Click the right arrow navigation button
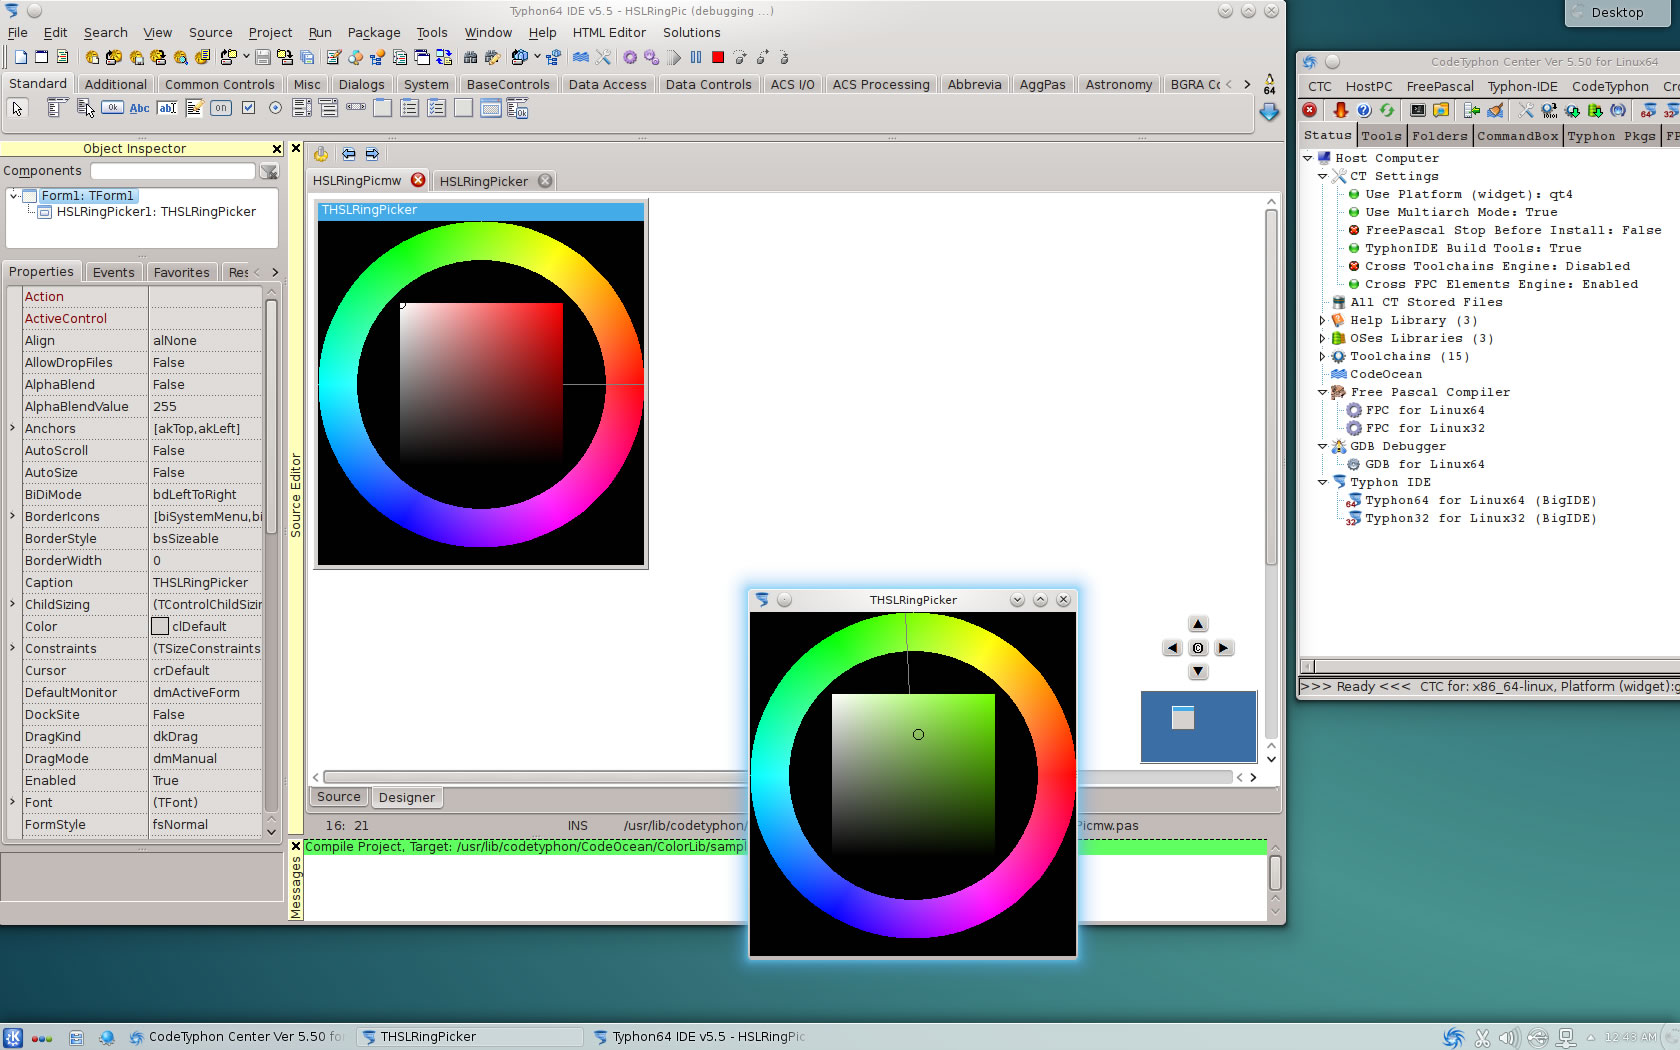Screen dimensions: 1680x1050 click(x=1223, y=648)
